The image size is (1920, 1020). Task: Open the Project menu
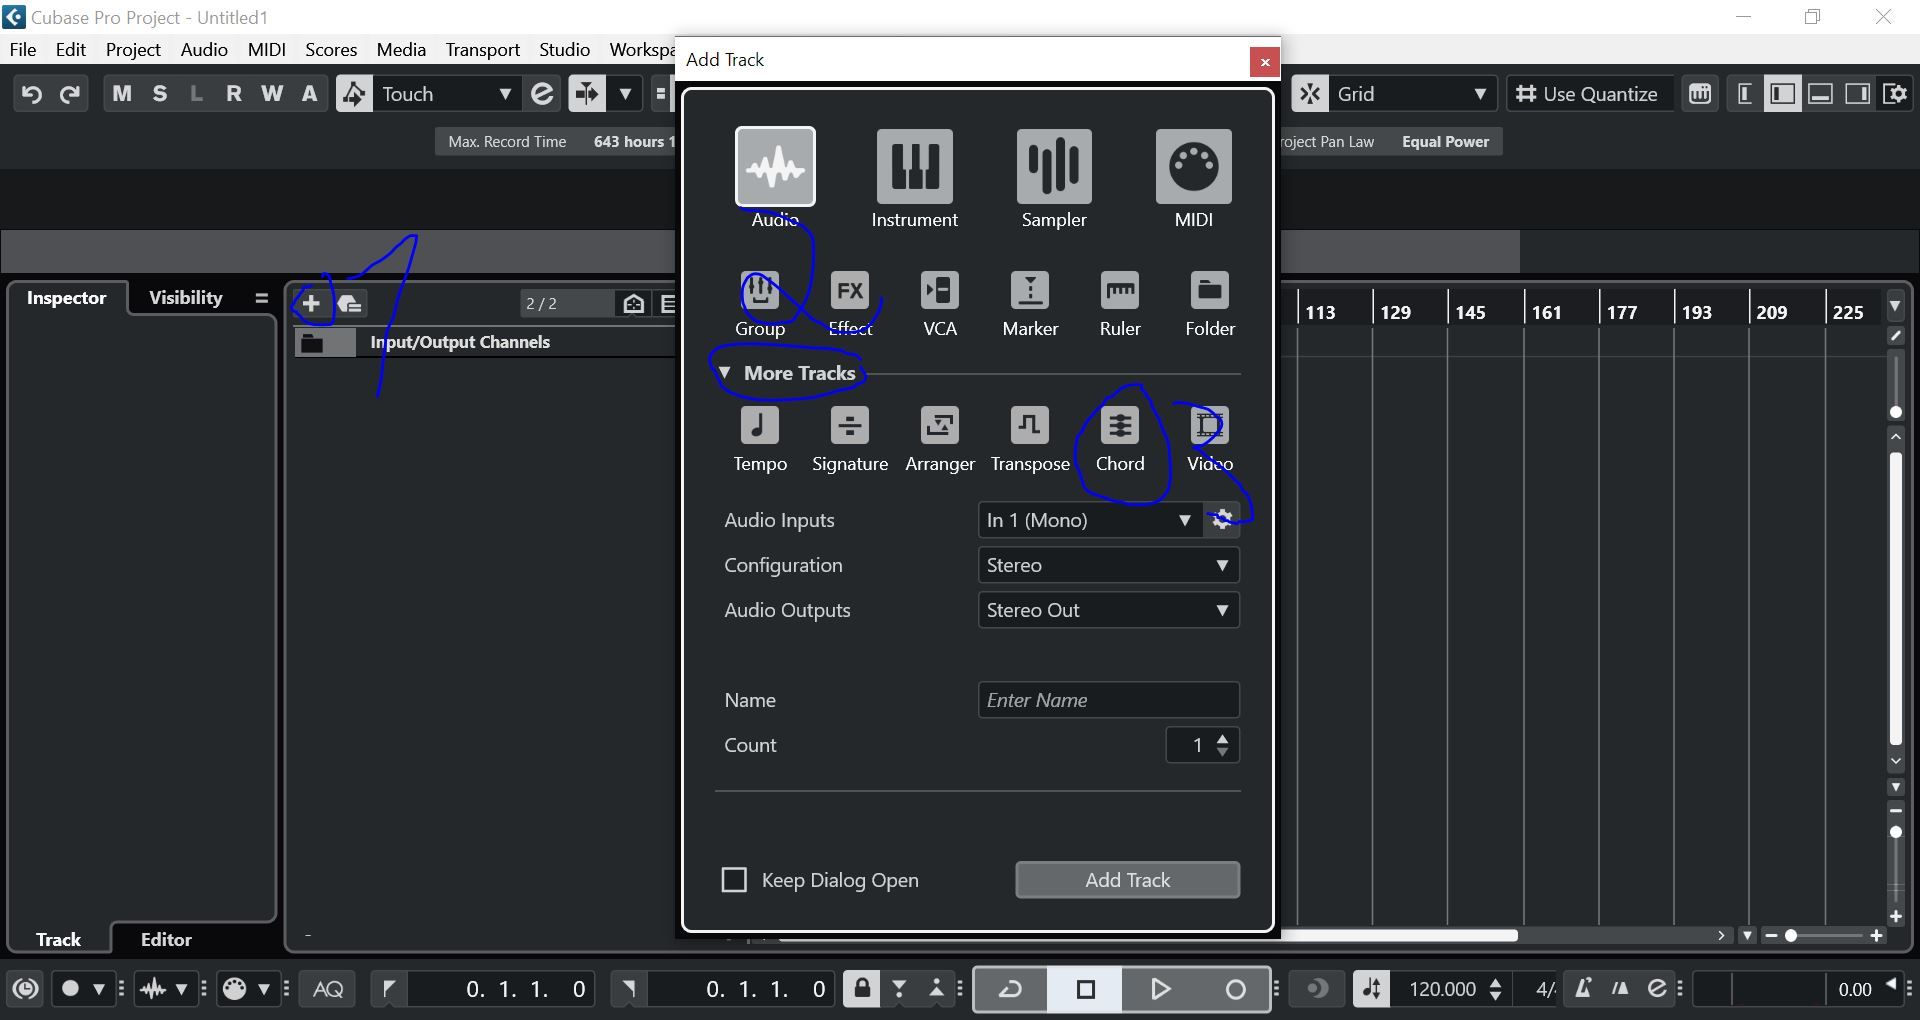[133, 49]
